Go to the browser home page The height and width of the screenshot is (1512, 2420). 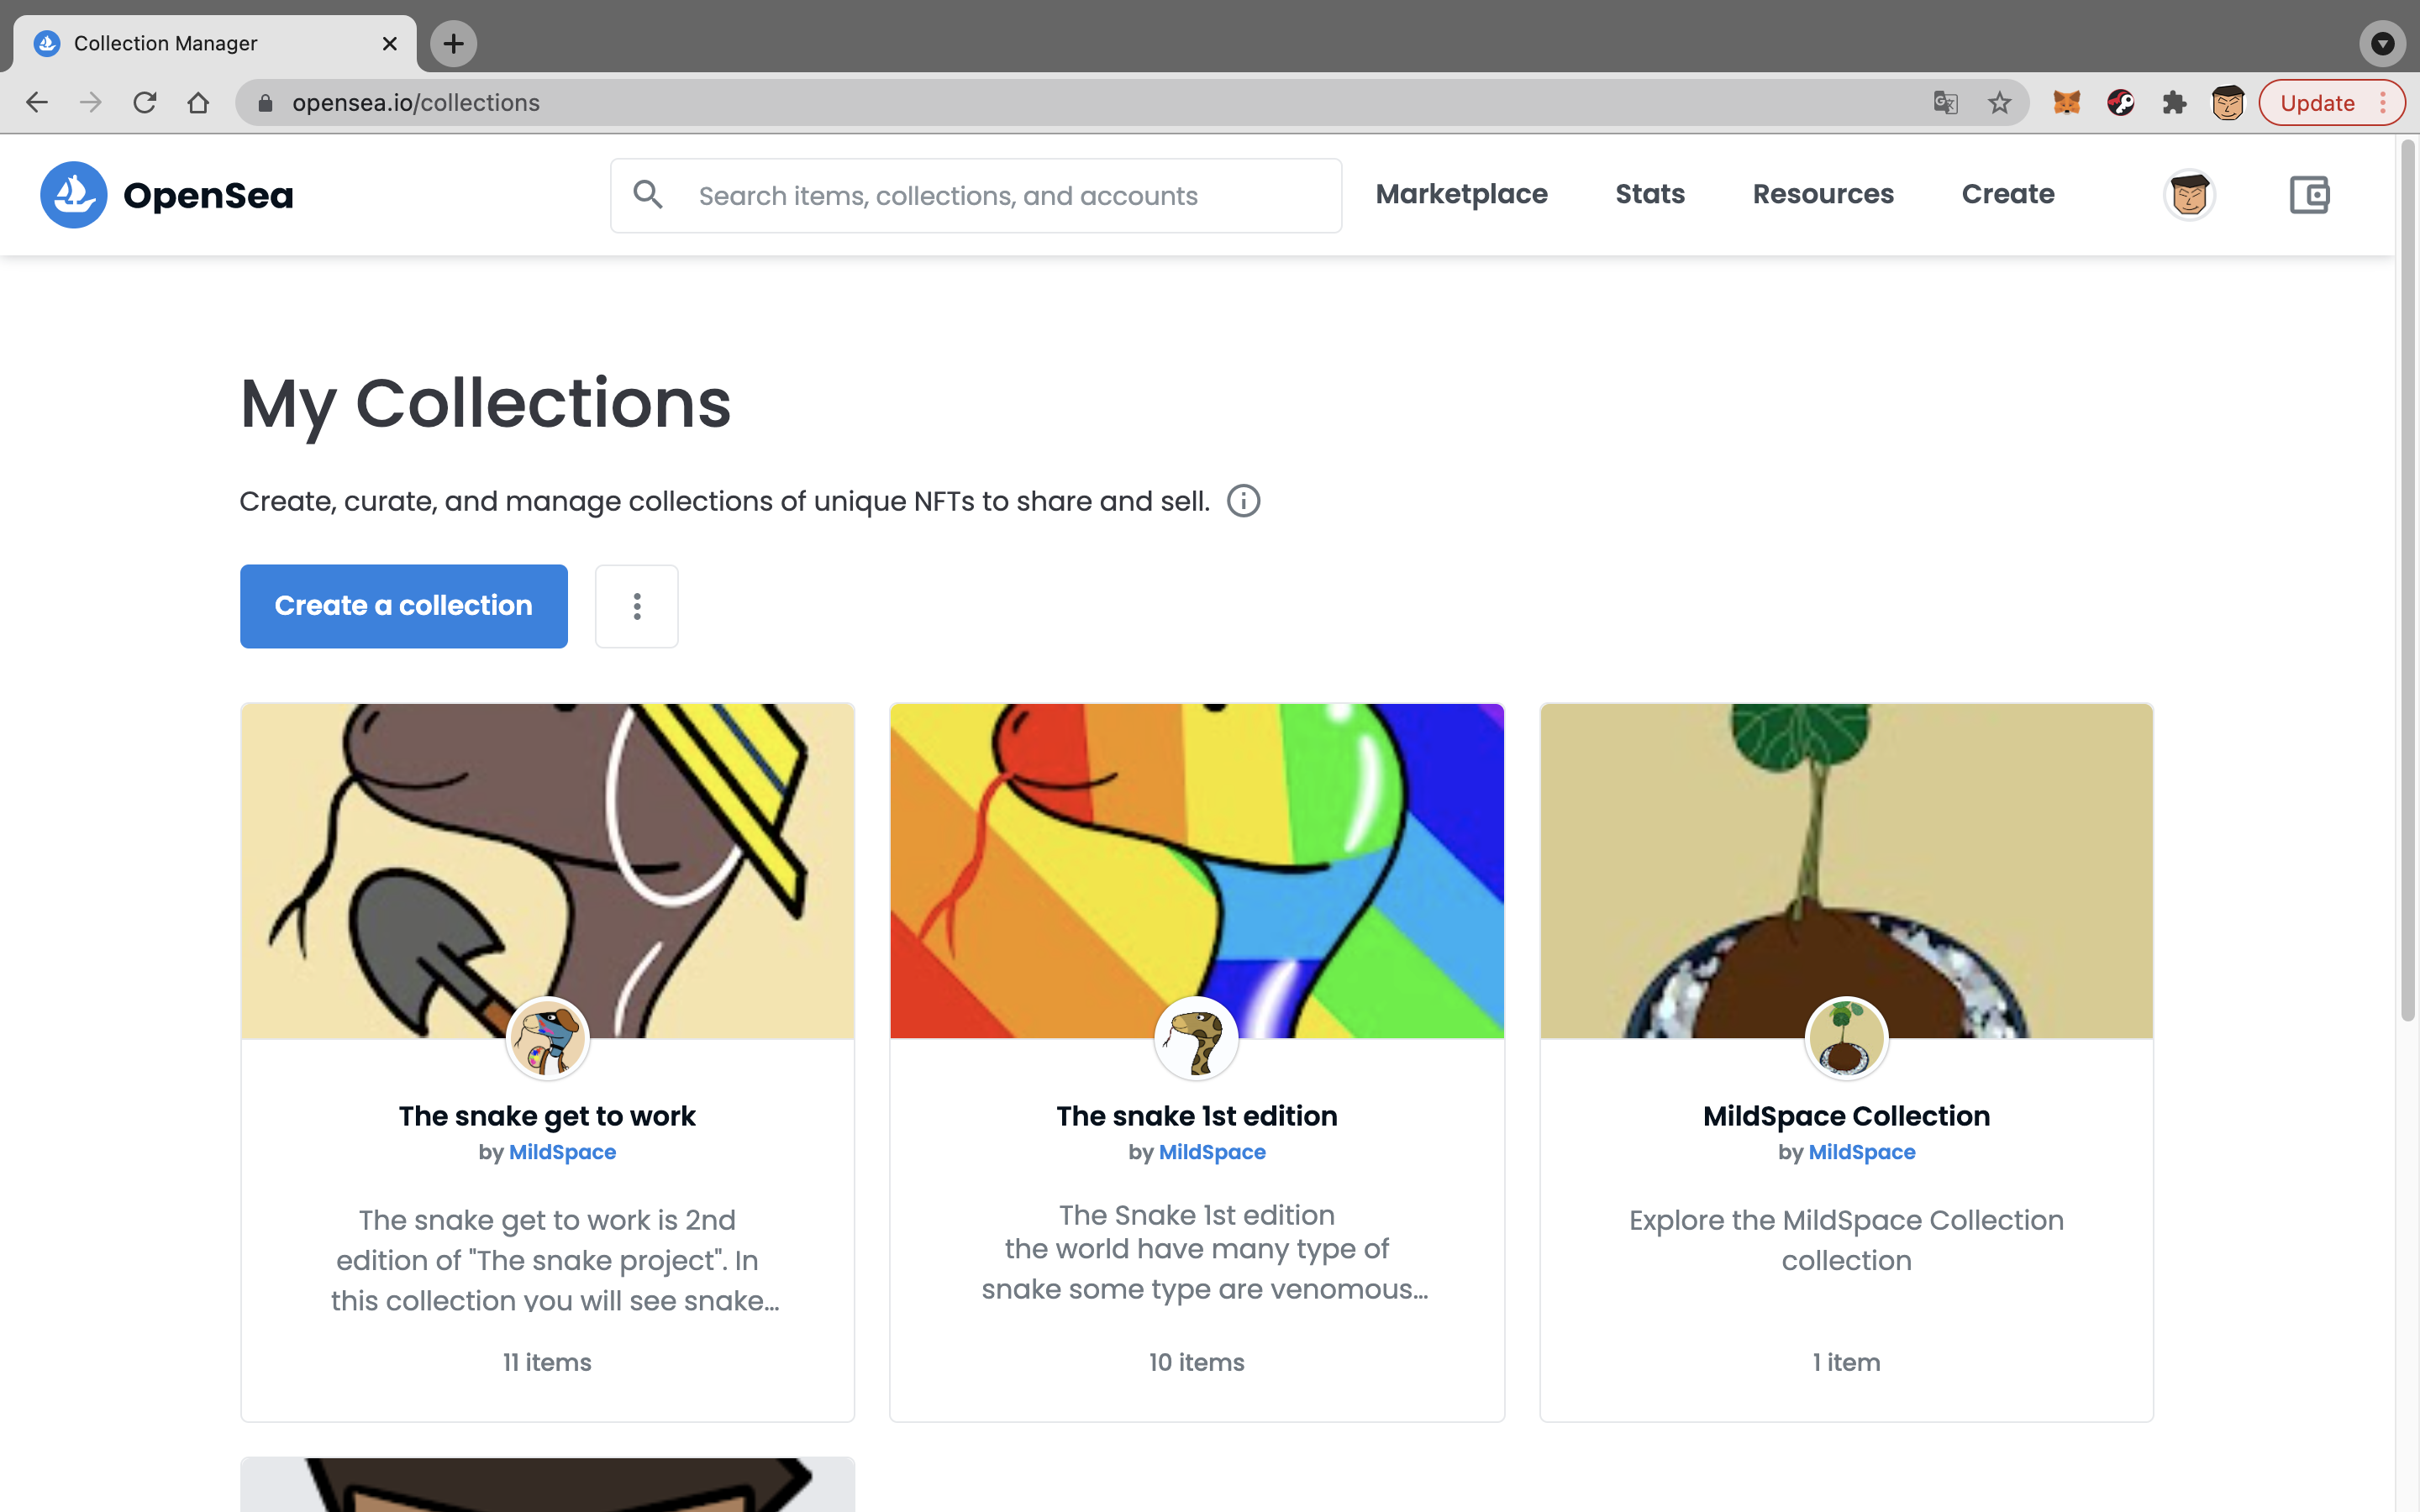[198, 103]
